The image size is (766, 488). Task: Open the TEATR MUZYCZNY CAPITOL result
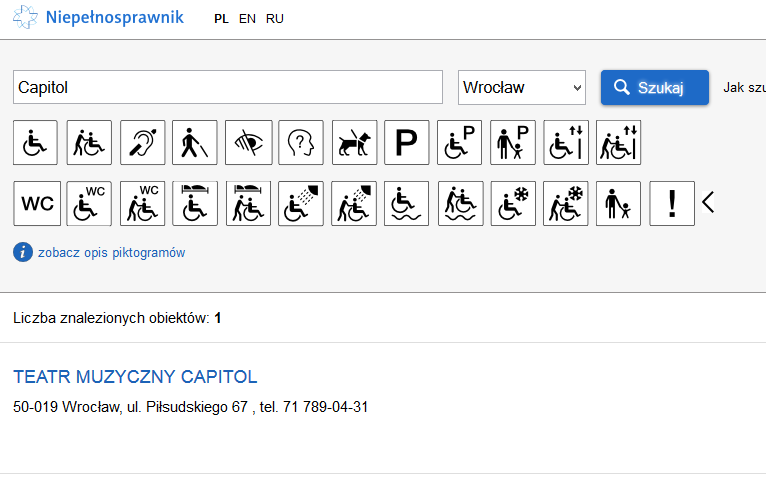coord(135,377)
